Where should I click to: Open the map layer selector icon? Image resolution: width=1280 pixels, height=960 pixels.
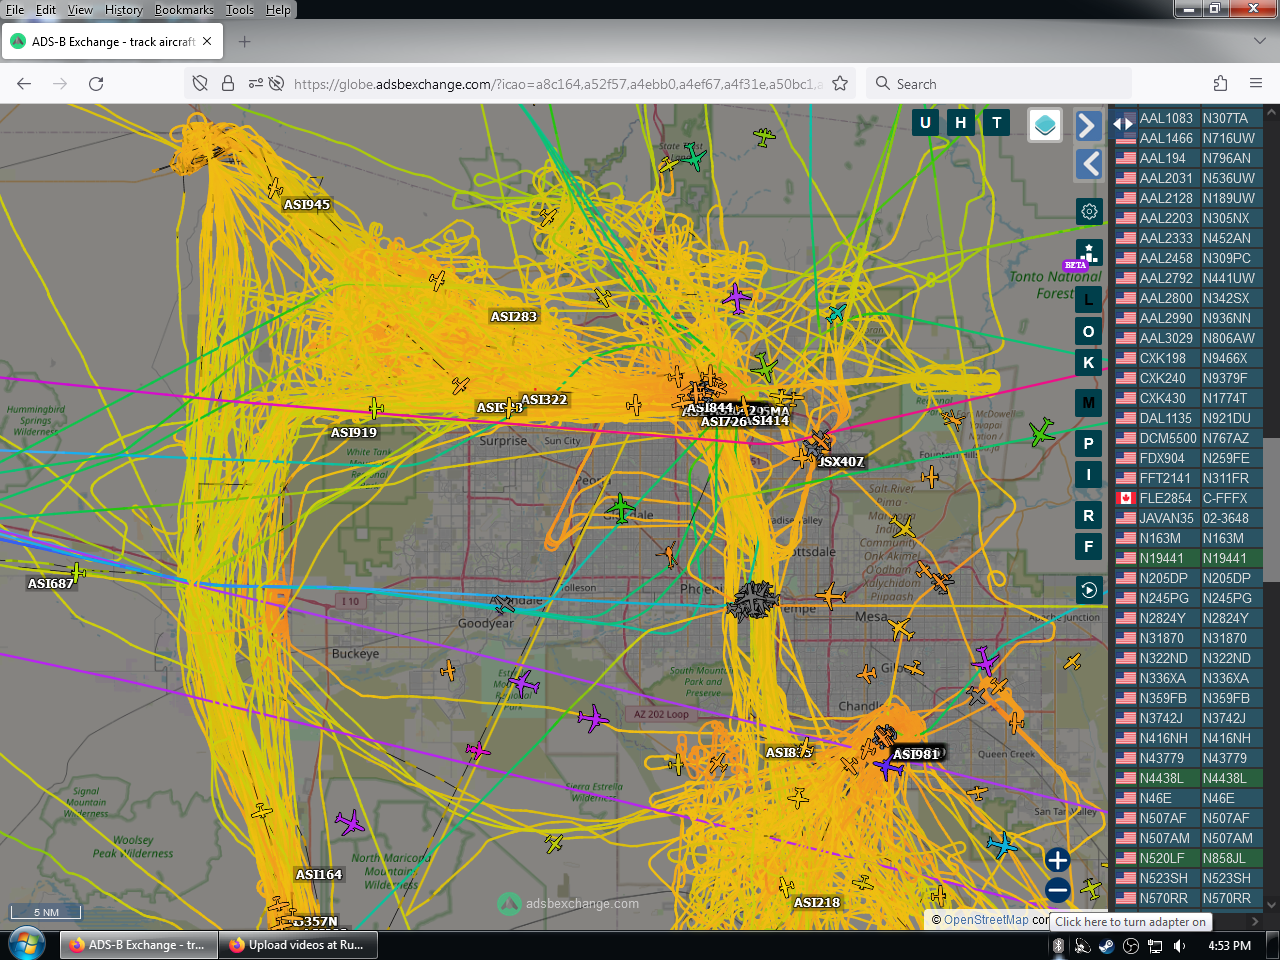click(x=1045, y=125)
